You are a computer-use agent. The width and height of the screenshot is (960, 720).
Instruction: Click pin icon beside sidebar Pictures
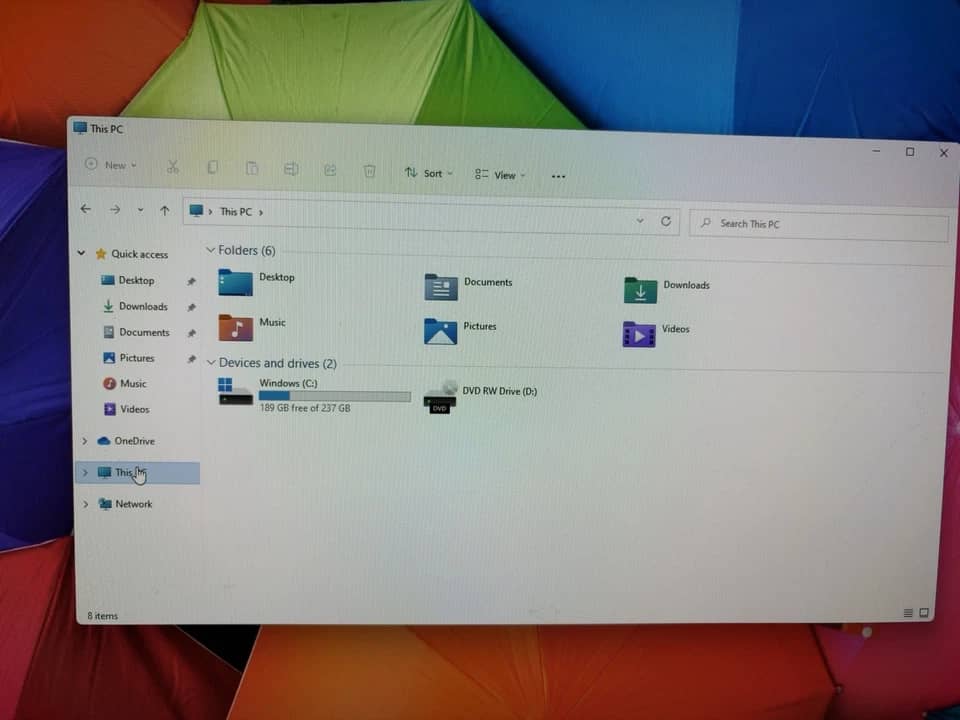click(x=191, y=359)
